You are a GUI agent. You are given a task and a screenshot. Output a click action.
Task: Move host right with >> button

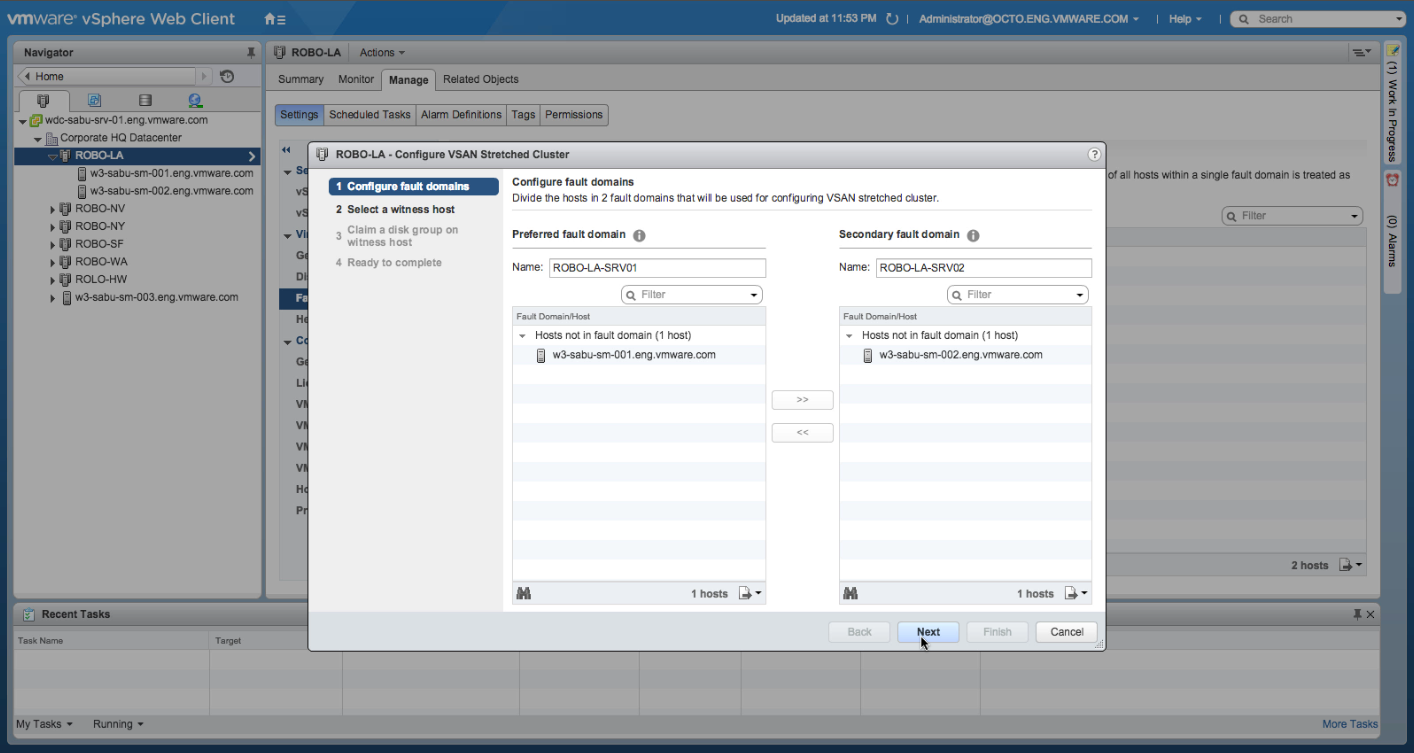click(802, 400)
